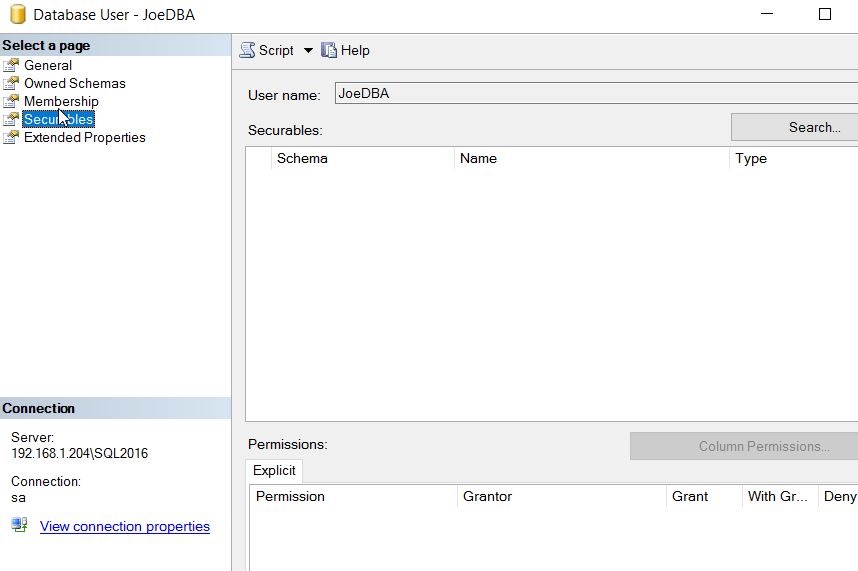The width and height of the screenshot is (858, 571).
Task: Switch to the Explicit permissions tab
Action: (x=274, y=470)
